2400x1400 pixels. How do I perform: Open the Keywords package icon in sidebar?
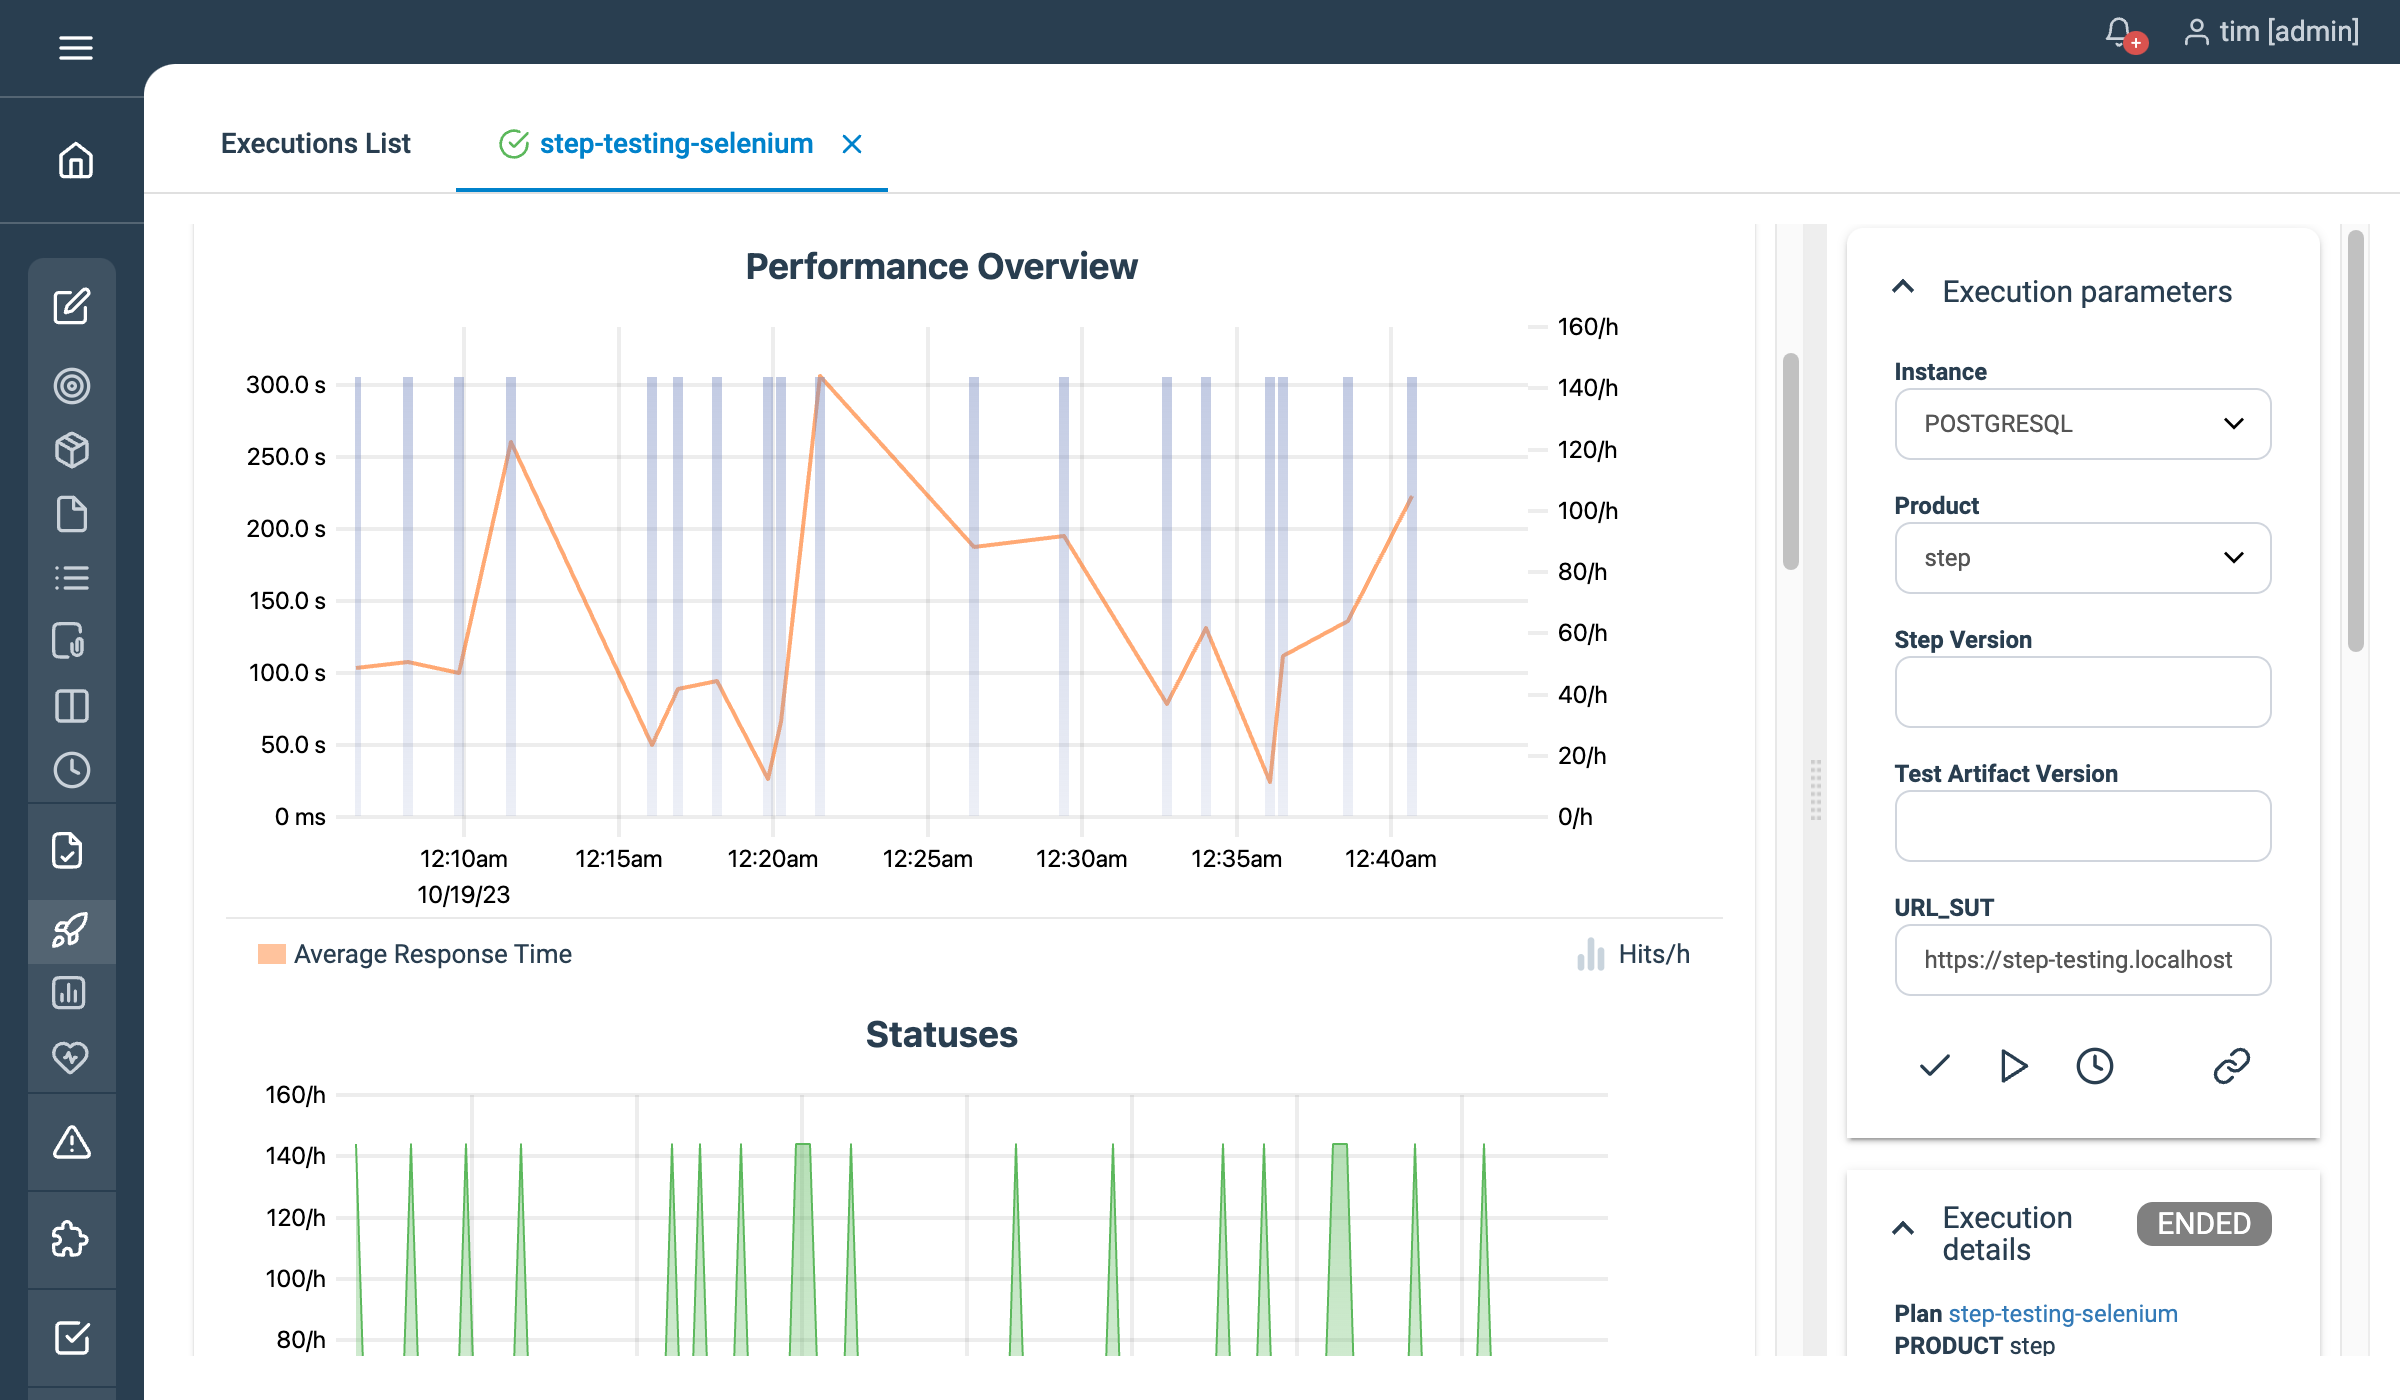[x=72, y=450]
